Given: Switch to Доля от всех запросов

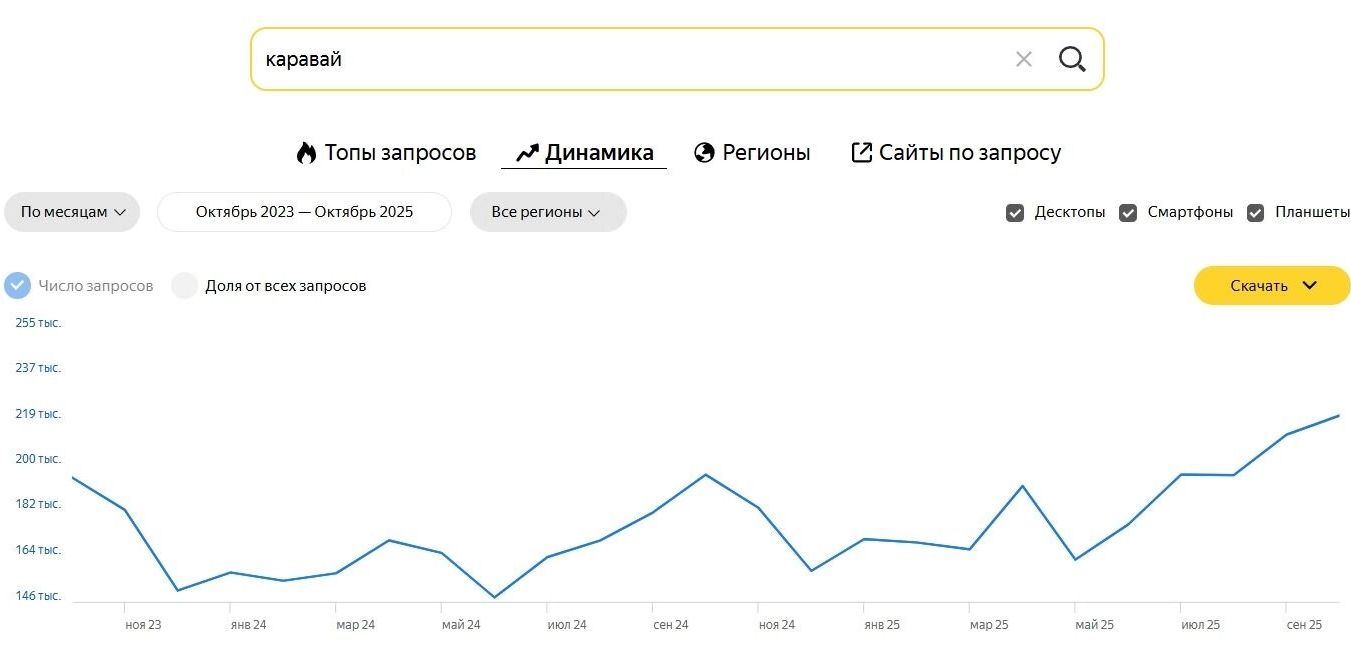Looking at the screenshot, I should [x=184, y=286].
